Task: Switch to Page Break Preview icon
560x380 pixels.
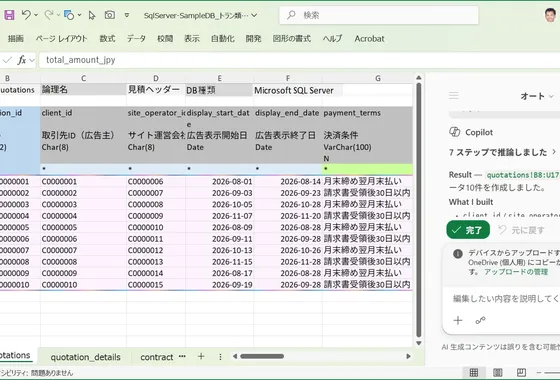Action: coord(521,372)
